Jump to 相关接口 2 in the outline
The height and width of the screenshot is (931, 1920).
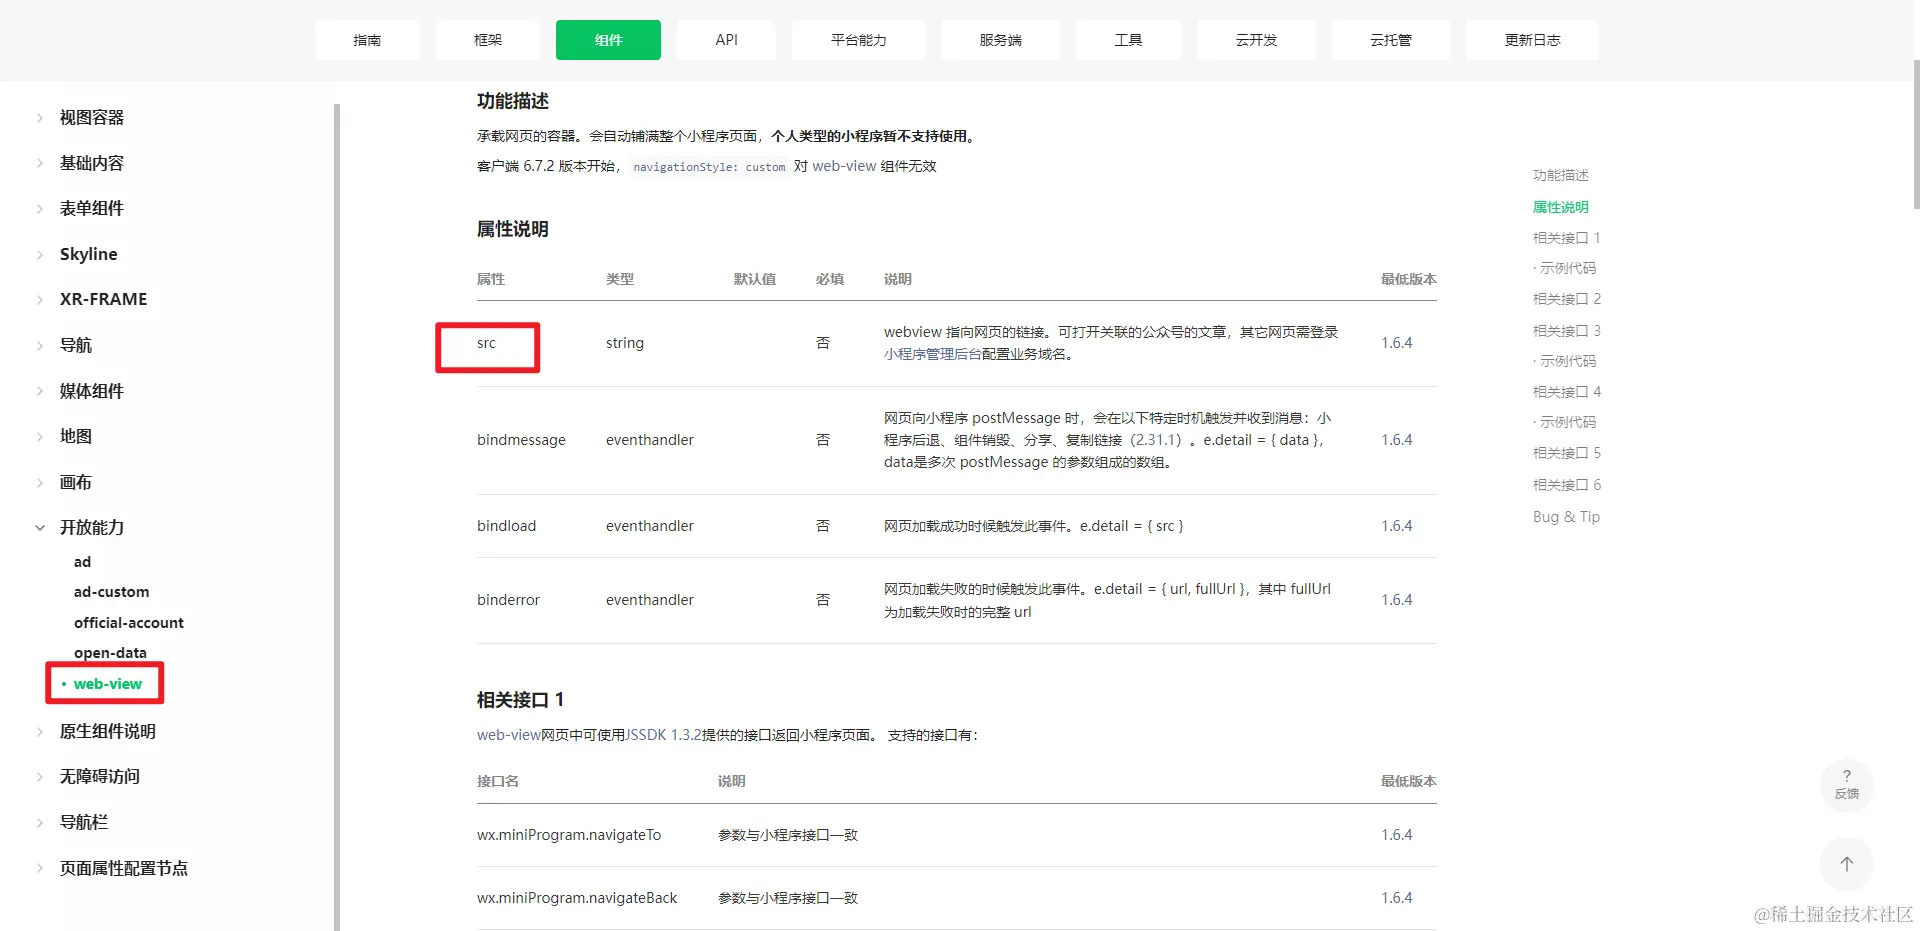[x=1567, y=299]
